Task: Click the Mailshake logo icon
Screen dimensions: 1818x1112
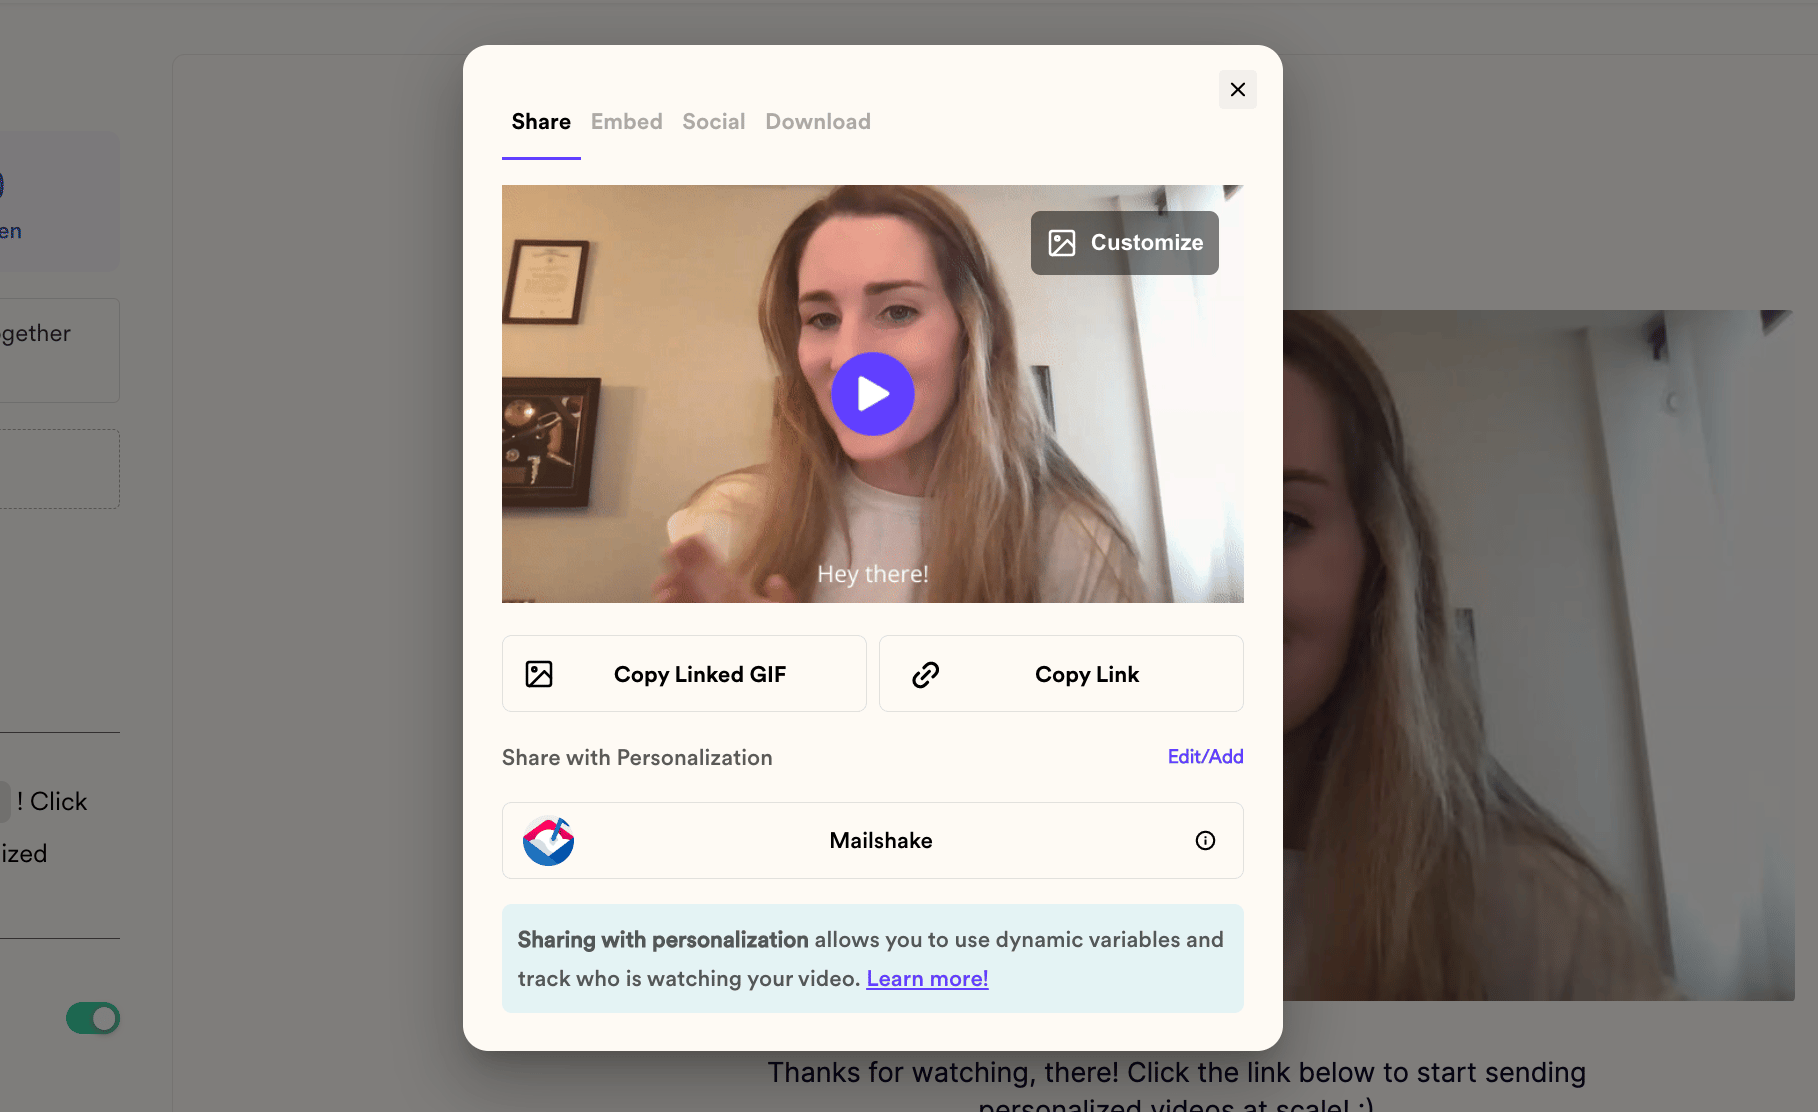Action: 548,841
